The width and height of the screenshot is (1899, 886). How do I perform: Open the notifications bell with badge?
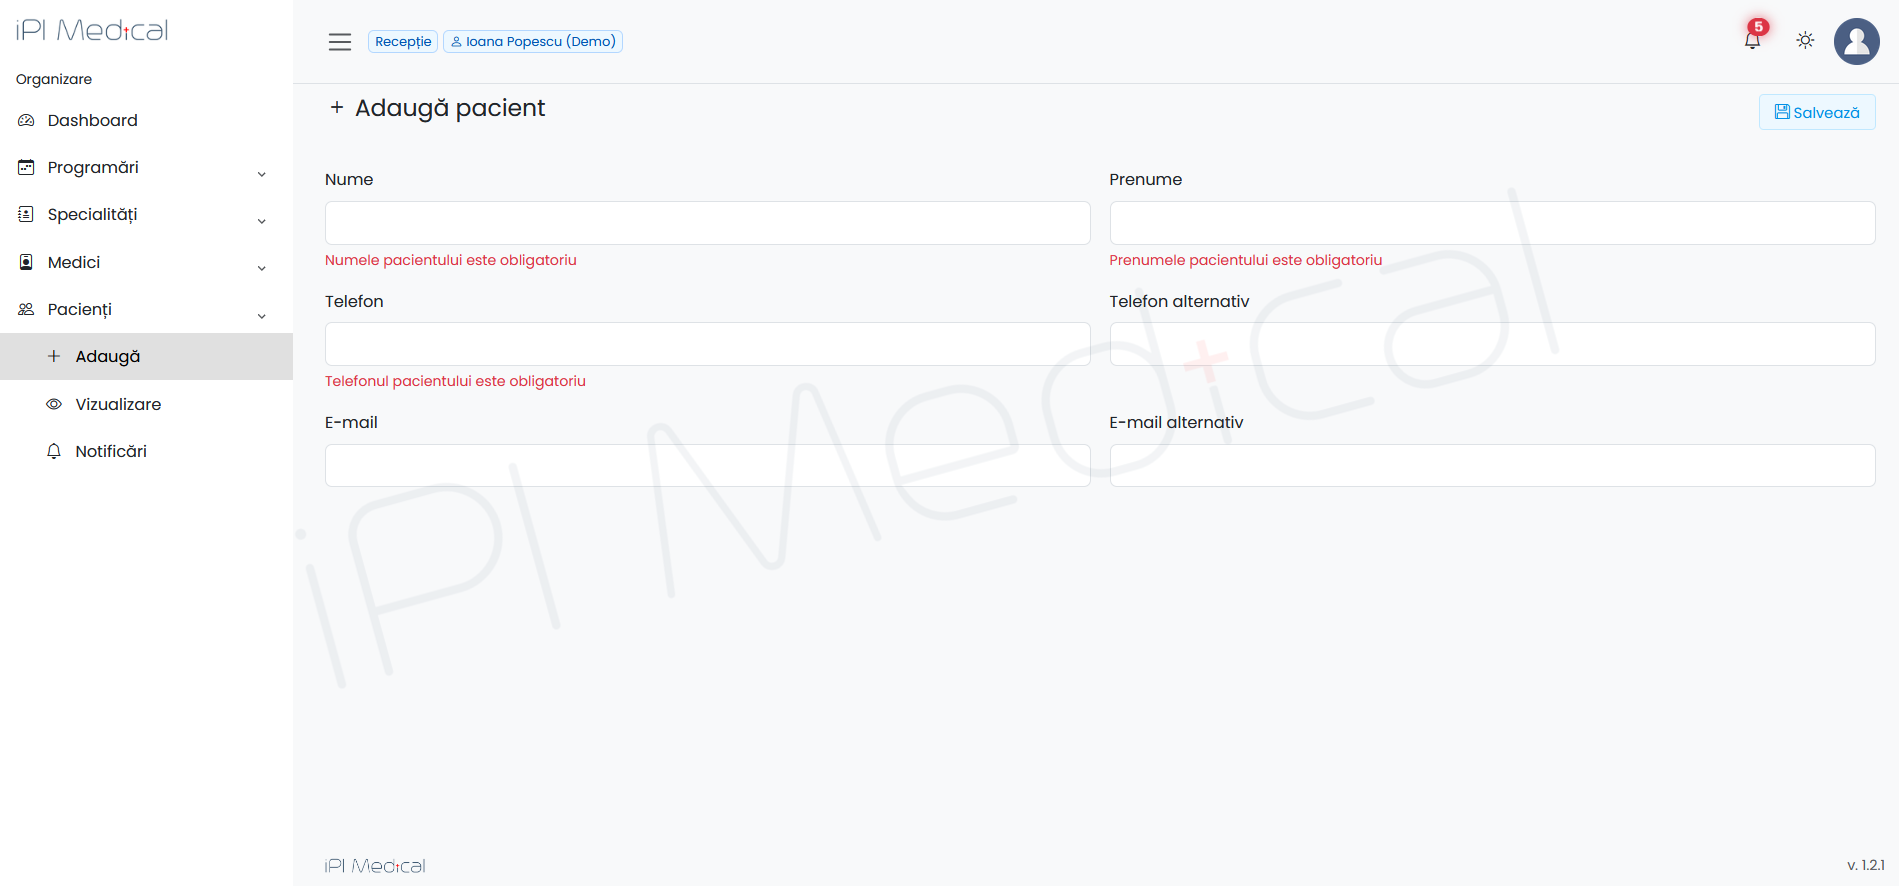point(1752,40)
